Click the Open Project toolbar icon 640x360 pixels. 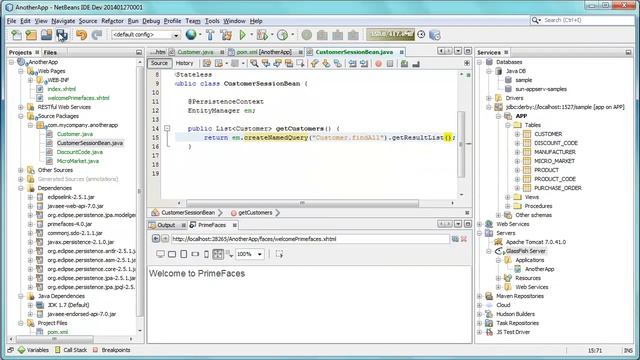pos(47,35)
